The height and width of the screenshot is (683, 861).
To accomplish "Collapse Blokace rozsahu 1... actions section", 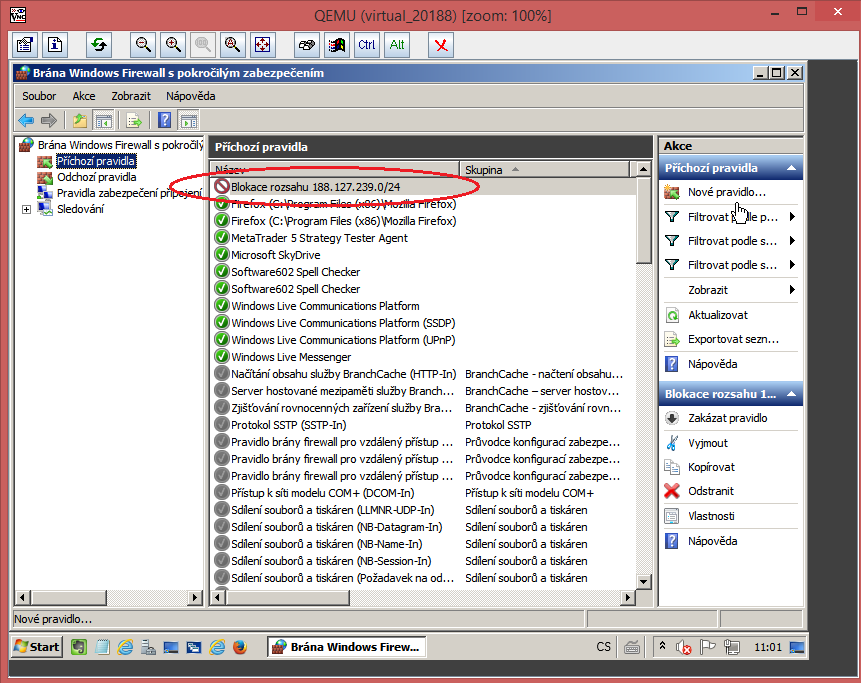I will 791,394.
